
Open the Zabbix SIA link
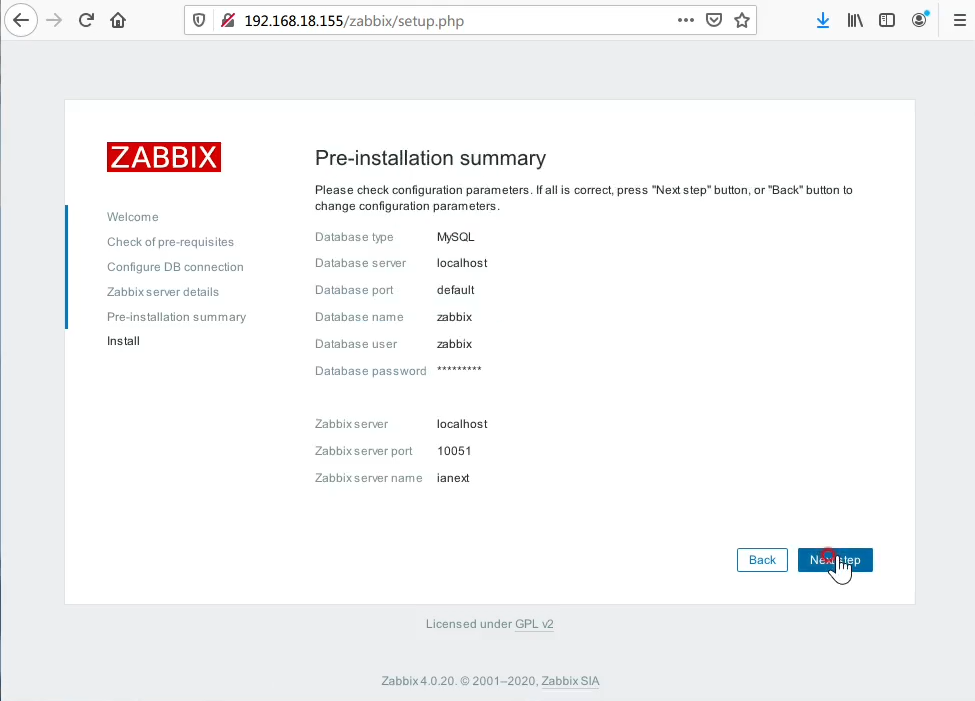tap(570, 681)
